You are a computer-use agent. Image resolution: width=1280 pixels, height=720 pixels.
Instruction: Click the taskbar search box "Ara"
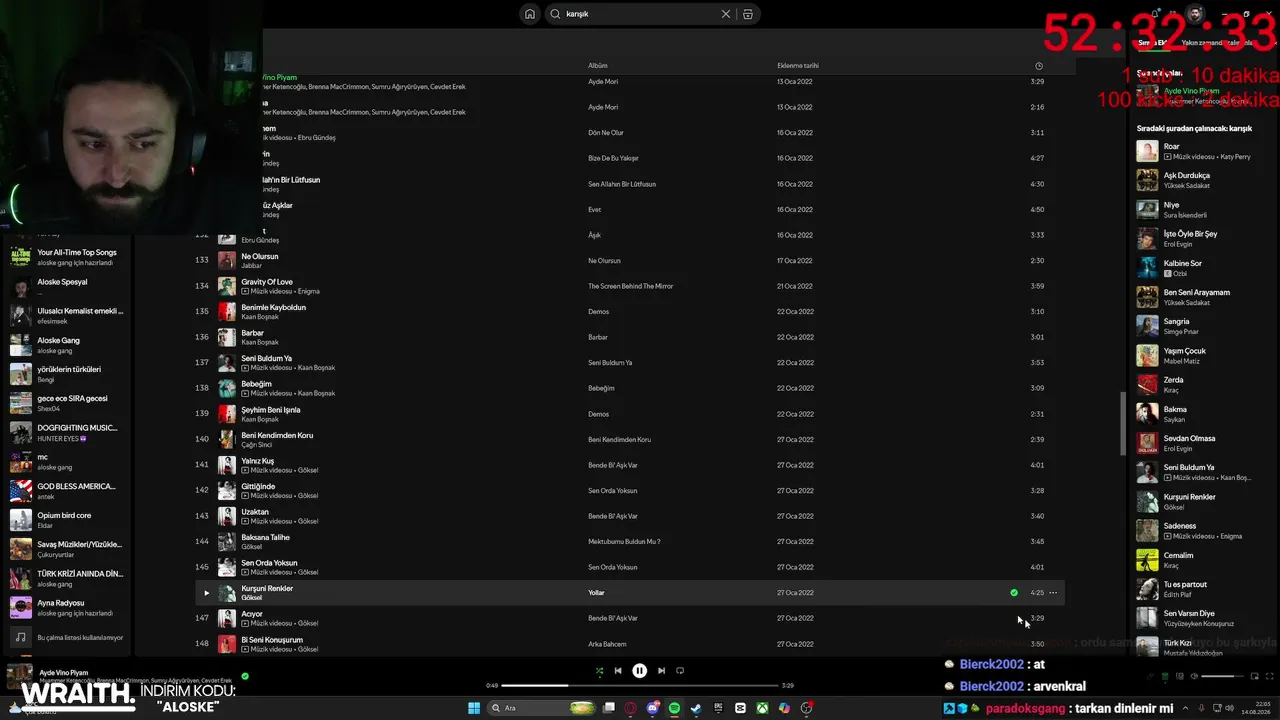pyautogui.click(x=542, y=708)
